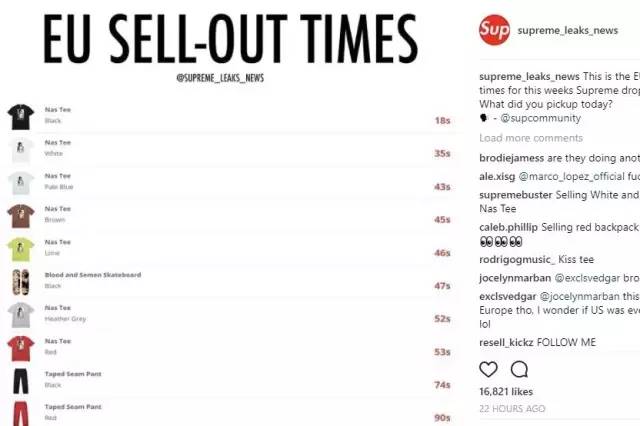Image resolution: width=640 pixels, height=426 pixels.
Task: Click the @marco_lopez_official mention
Action: pyautogui.click(x=576, y=177)
